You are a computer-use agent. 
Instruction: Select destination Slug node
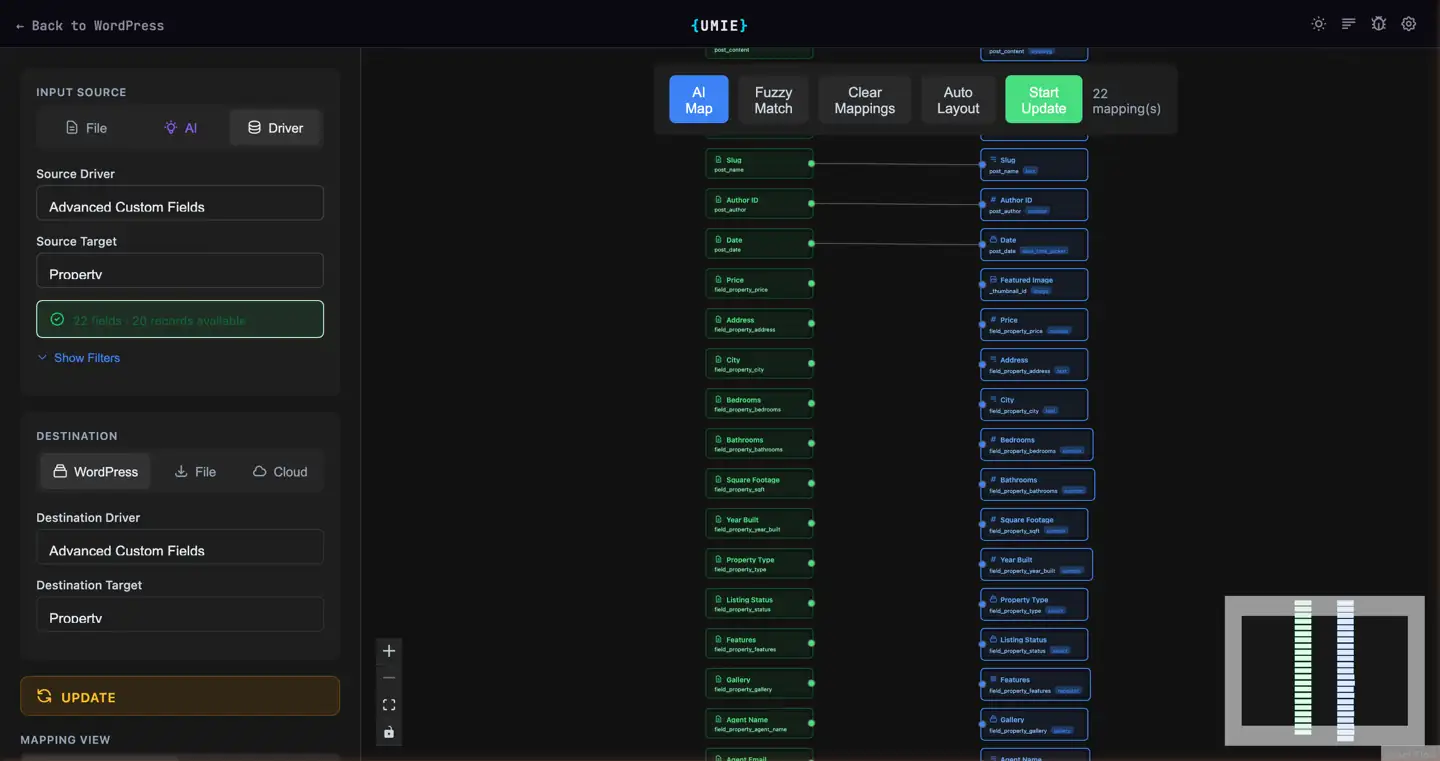click(1034, 165)
